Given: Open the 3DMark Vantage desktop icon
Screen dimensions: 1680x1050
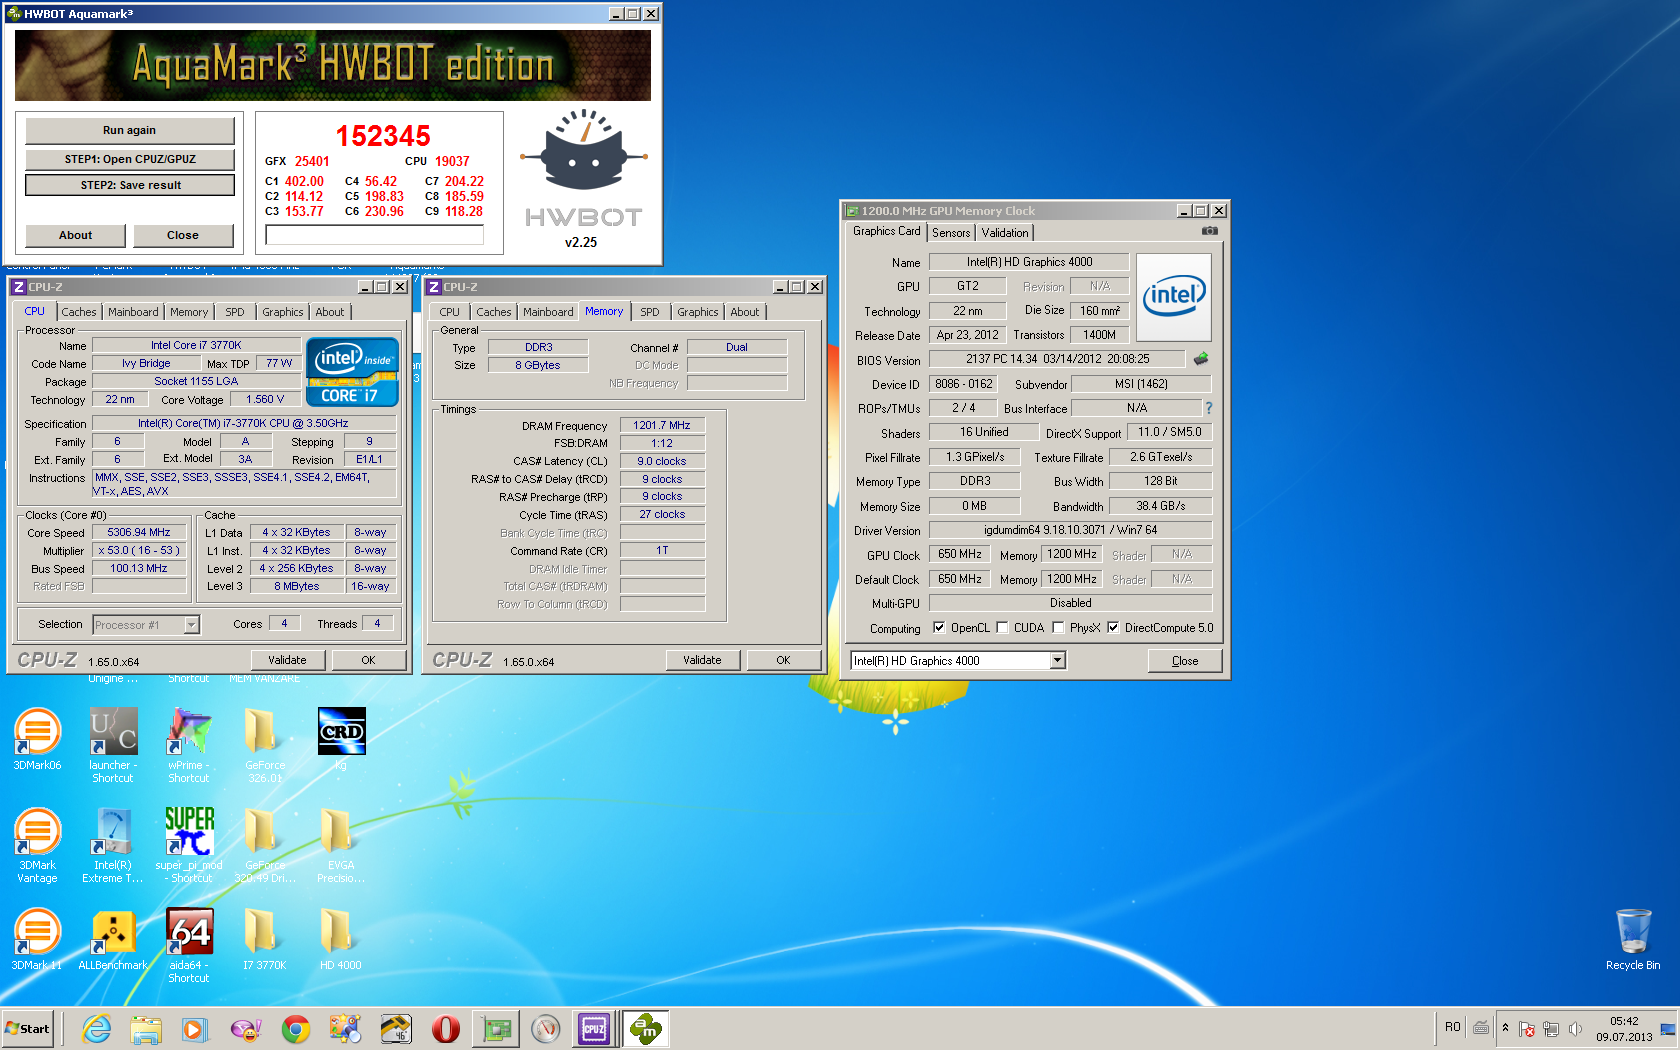Looking at the screenshot, I should point(37,845).
